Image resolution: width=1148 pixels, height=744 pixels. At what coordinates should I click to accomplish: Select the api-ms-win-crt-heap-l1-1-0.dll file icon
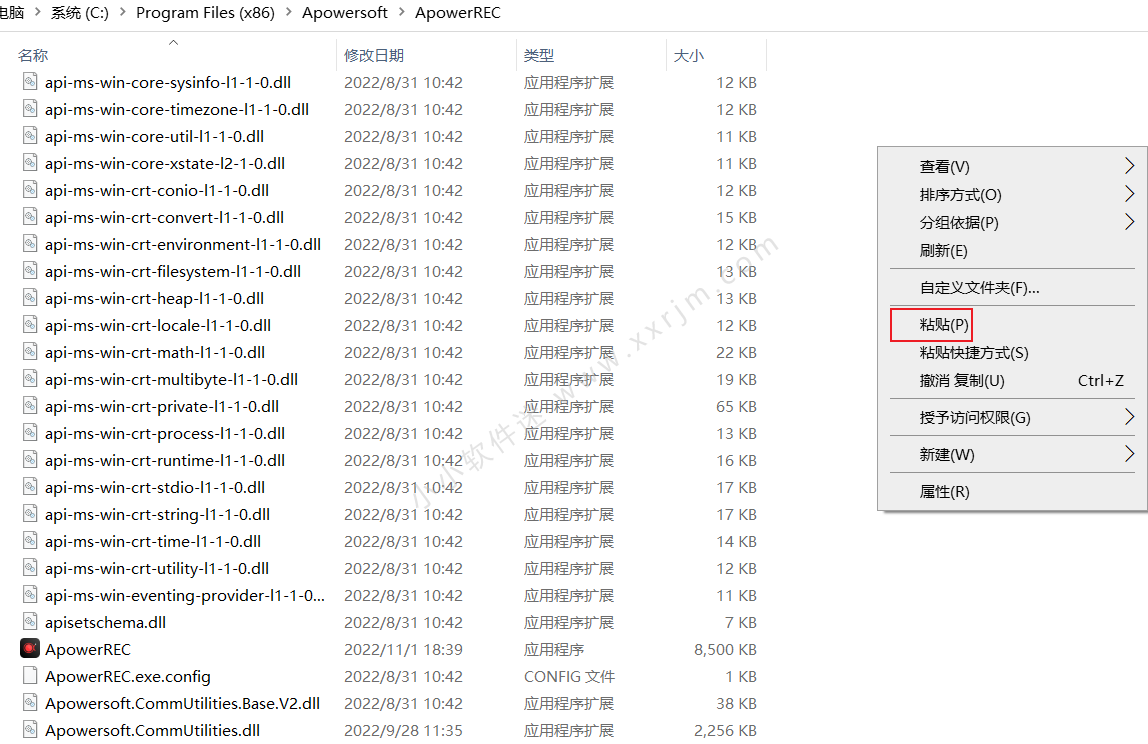30,298
